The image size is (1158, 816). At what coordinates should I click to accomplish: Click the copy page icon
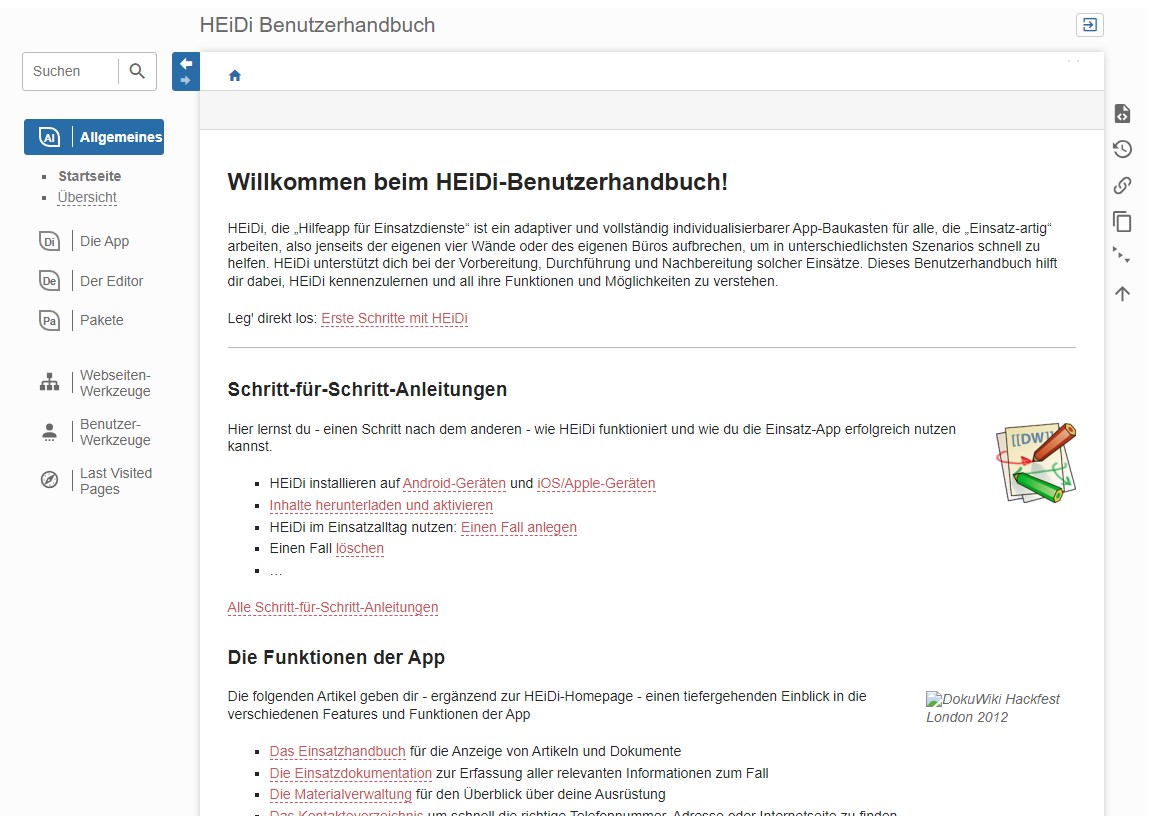(x=1122, y=221)
